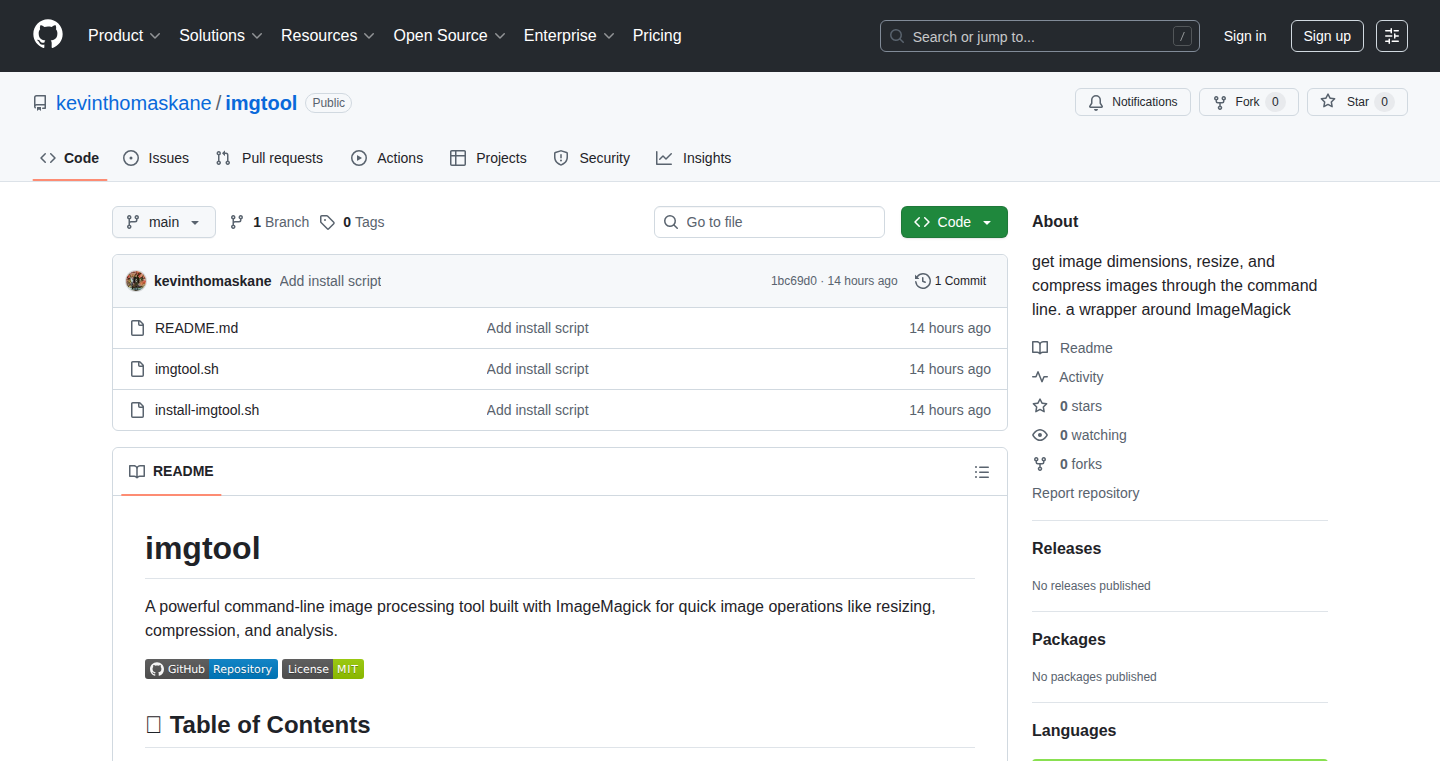View the 0 Tags link
This screenshot has height=761, width=1440.
352,222
